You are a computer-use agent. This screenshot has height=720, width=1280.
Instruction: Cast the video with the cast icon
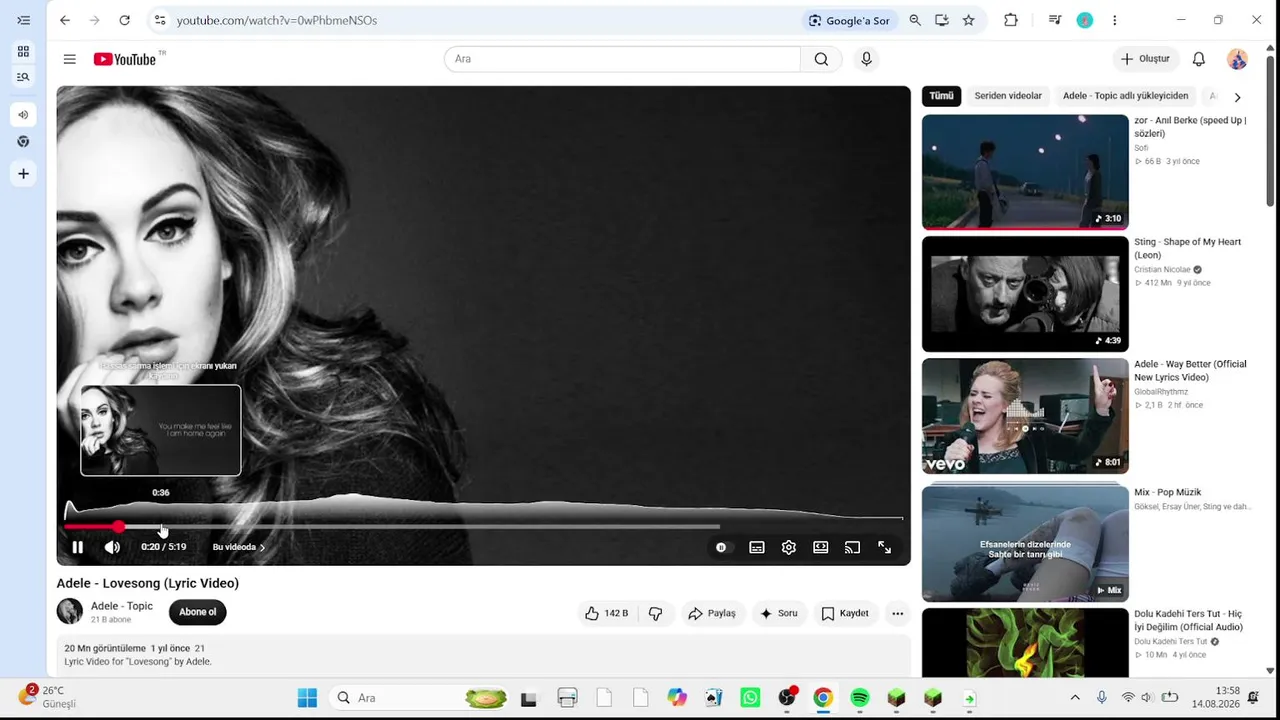click(852, 547)
